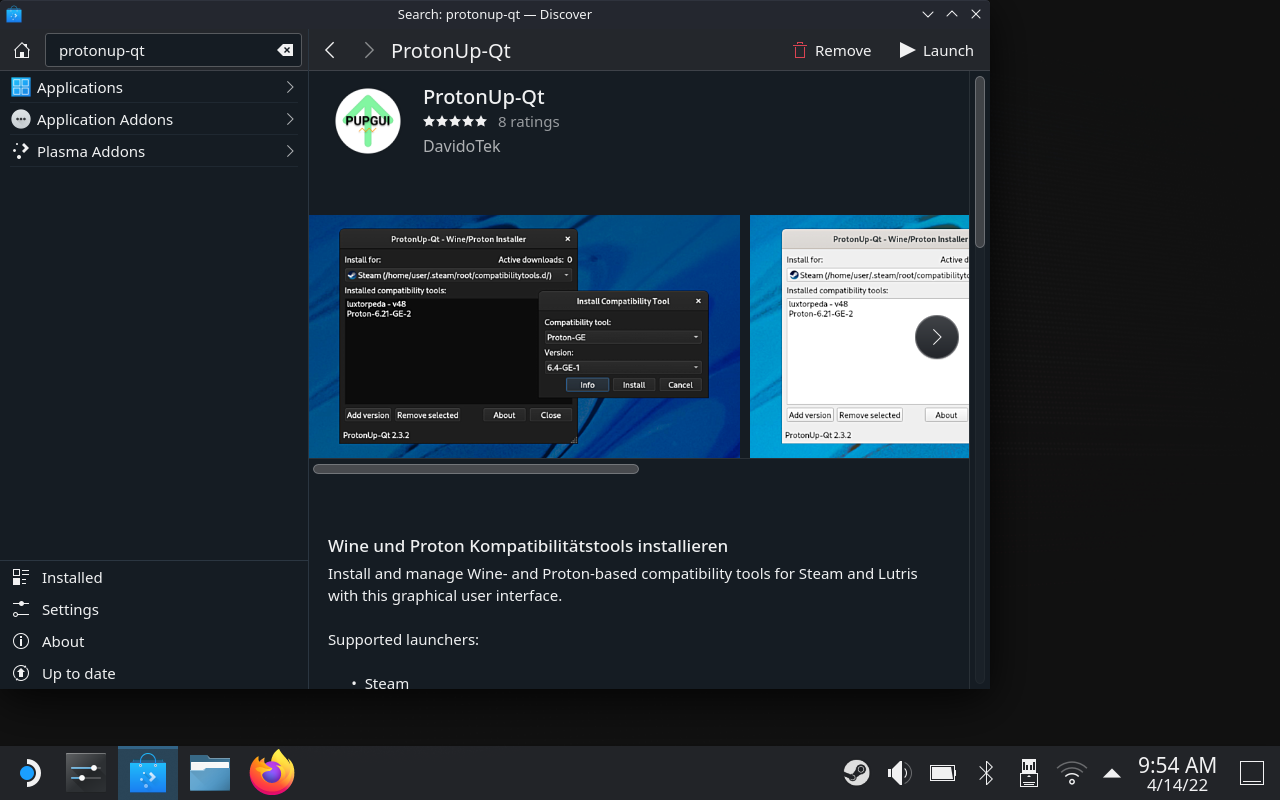Go to the Discover home page icon
This screenshot has height=800, width=1280.
pos(22,51)
